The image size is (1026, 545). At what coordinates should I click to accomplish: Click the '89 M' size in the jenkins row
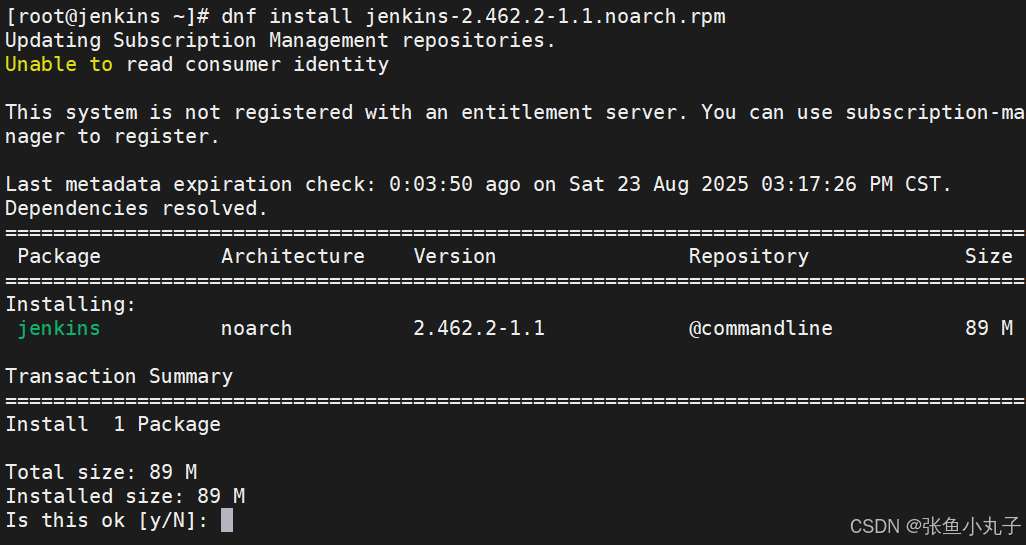coord(989,328)
